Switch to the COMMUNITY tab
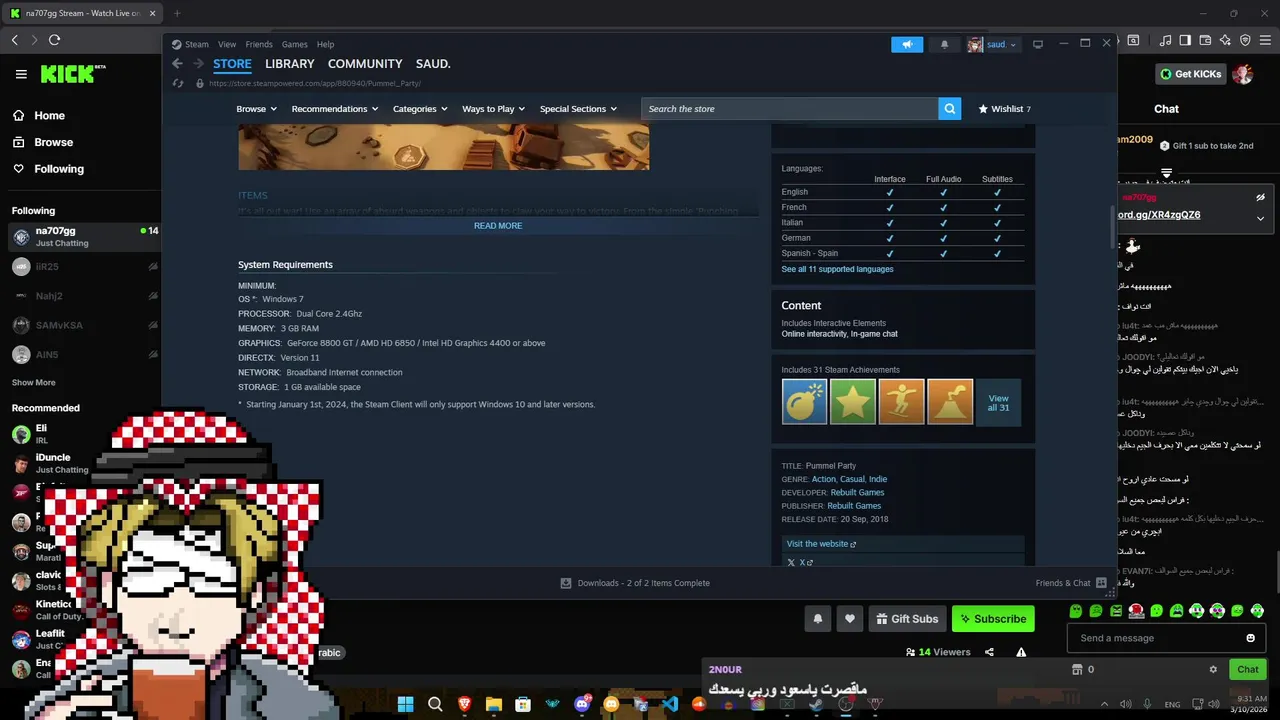1280x720 pixels. [x=365, y=63]
